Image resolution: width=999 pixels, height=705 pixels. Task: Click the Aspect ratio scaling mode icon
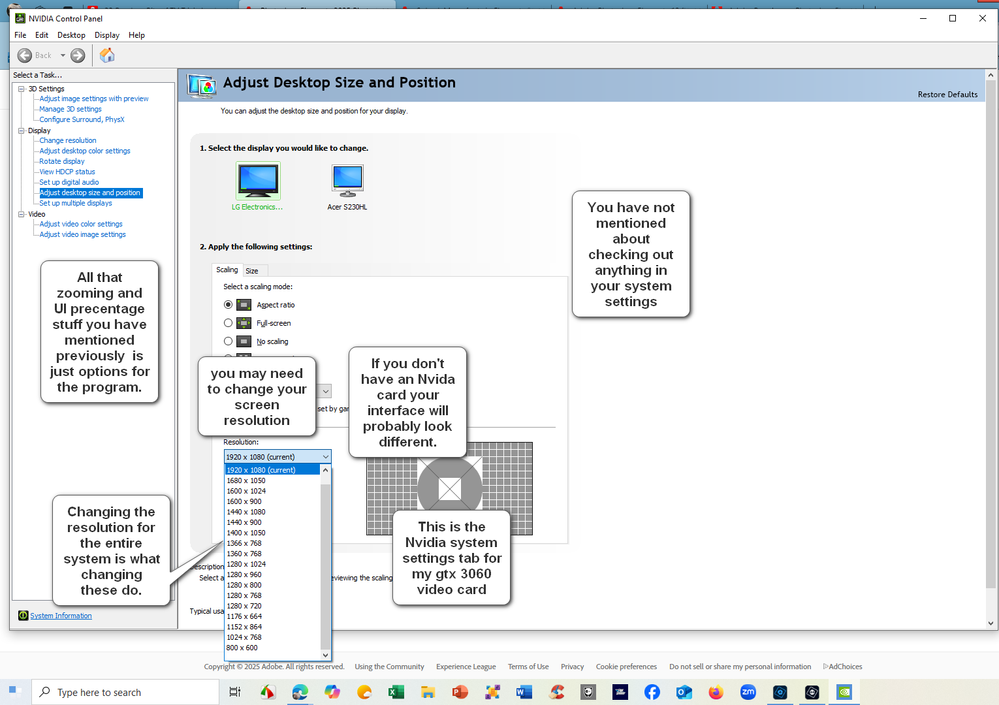[243, 305]
